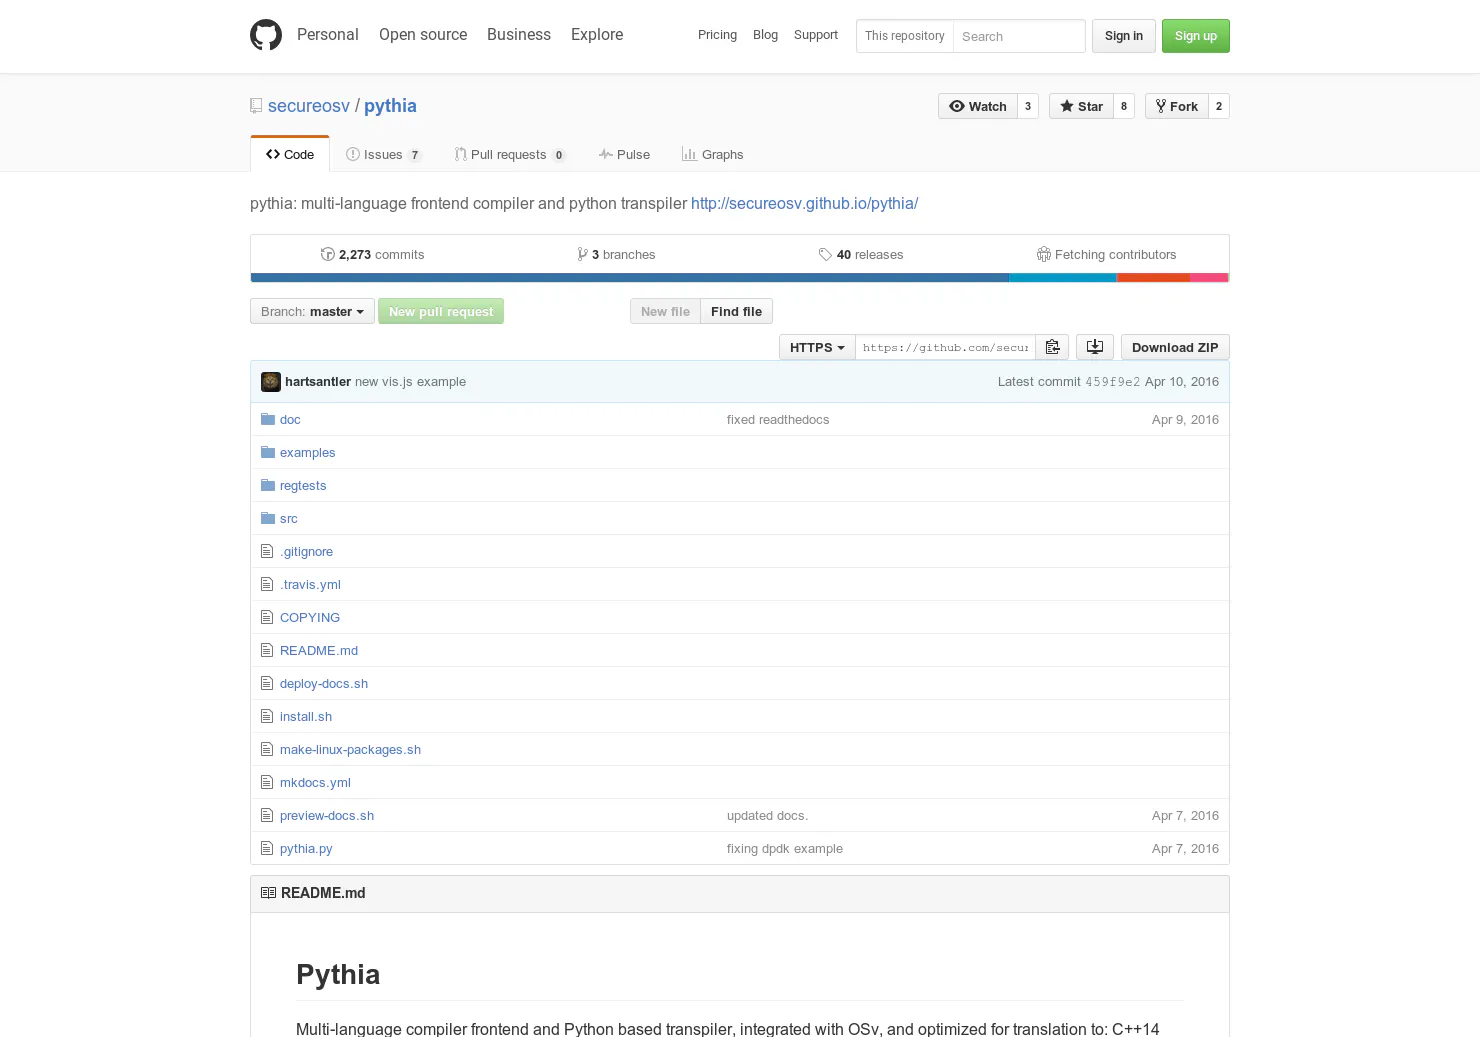Click the file icon next to .gitignore

(x=267, y=551)
